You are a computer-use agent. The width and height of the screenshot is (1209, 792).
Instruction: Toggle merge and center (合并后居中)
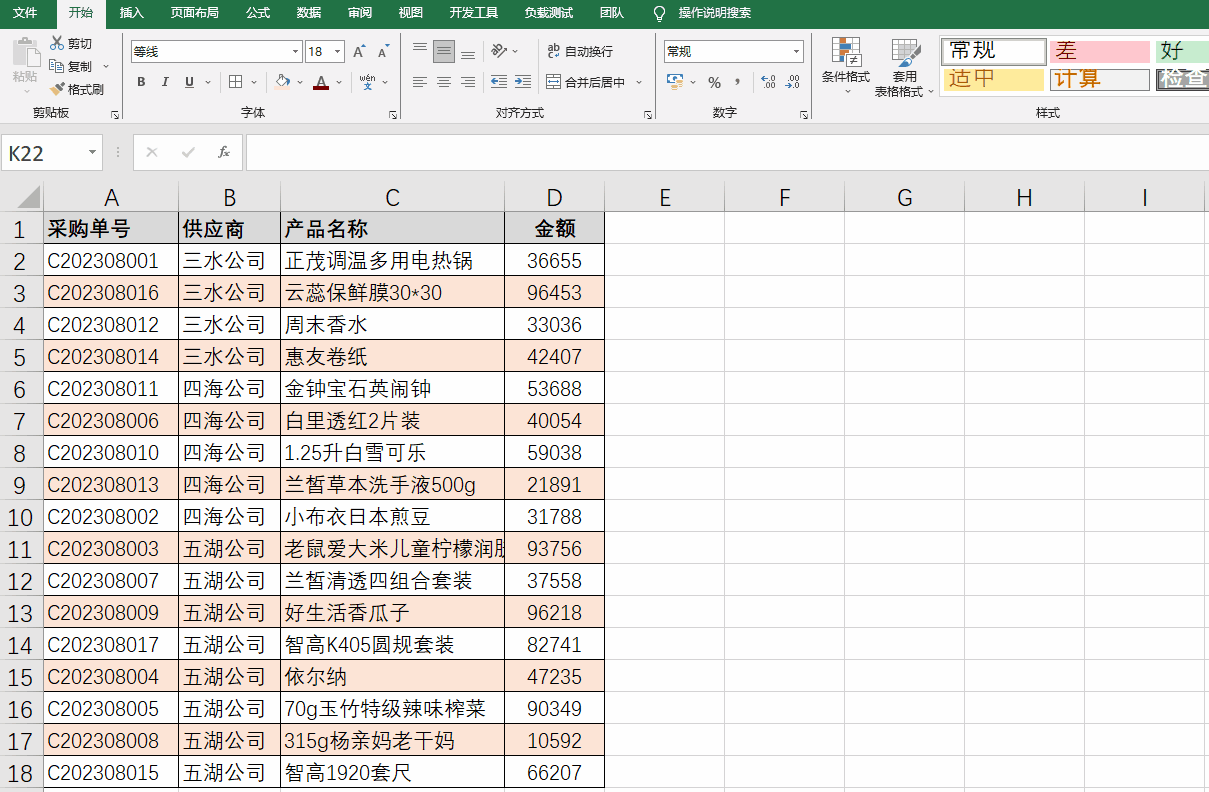(x=585, y=82)
